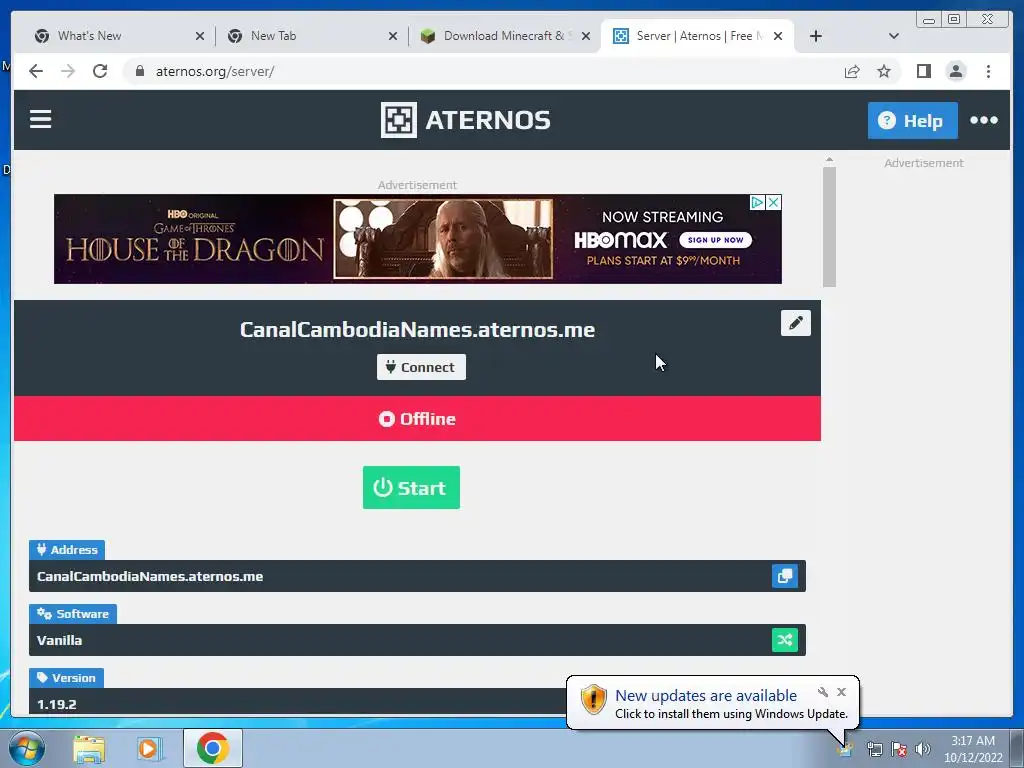The image size is (1024, 768).
Task: Open the Chrome profile icon
Action: (x=955, y=71)
